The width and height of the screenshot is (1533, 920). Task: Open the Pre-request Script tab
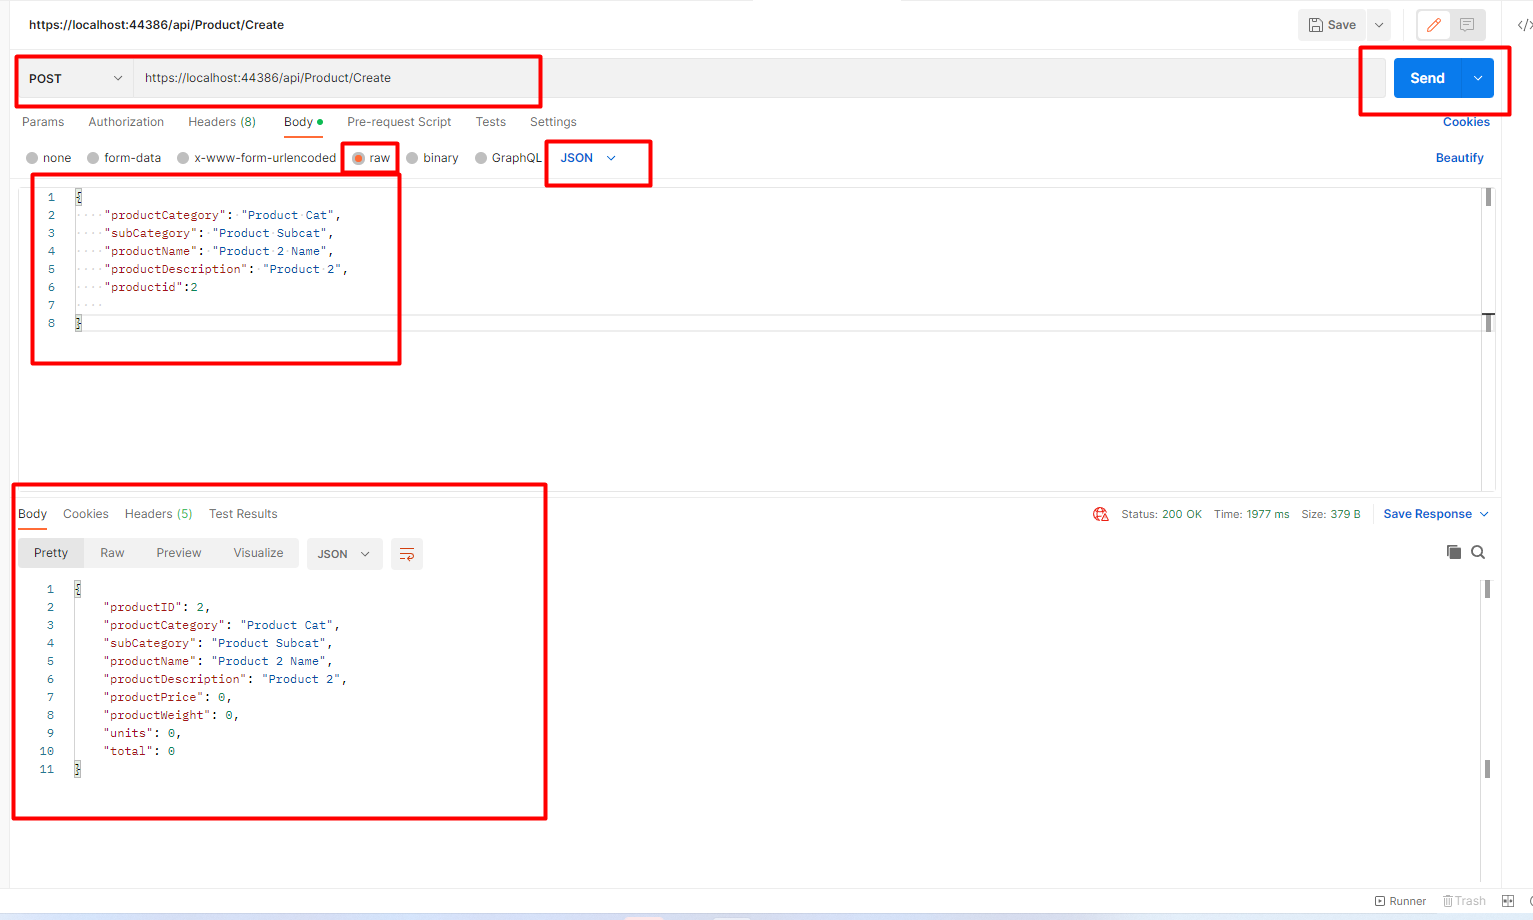click(x=399, y=122)
